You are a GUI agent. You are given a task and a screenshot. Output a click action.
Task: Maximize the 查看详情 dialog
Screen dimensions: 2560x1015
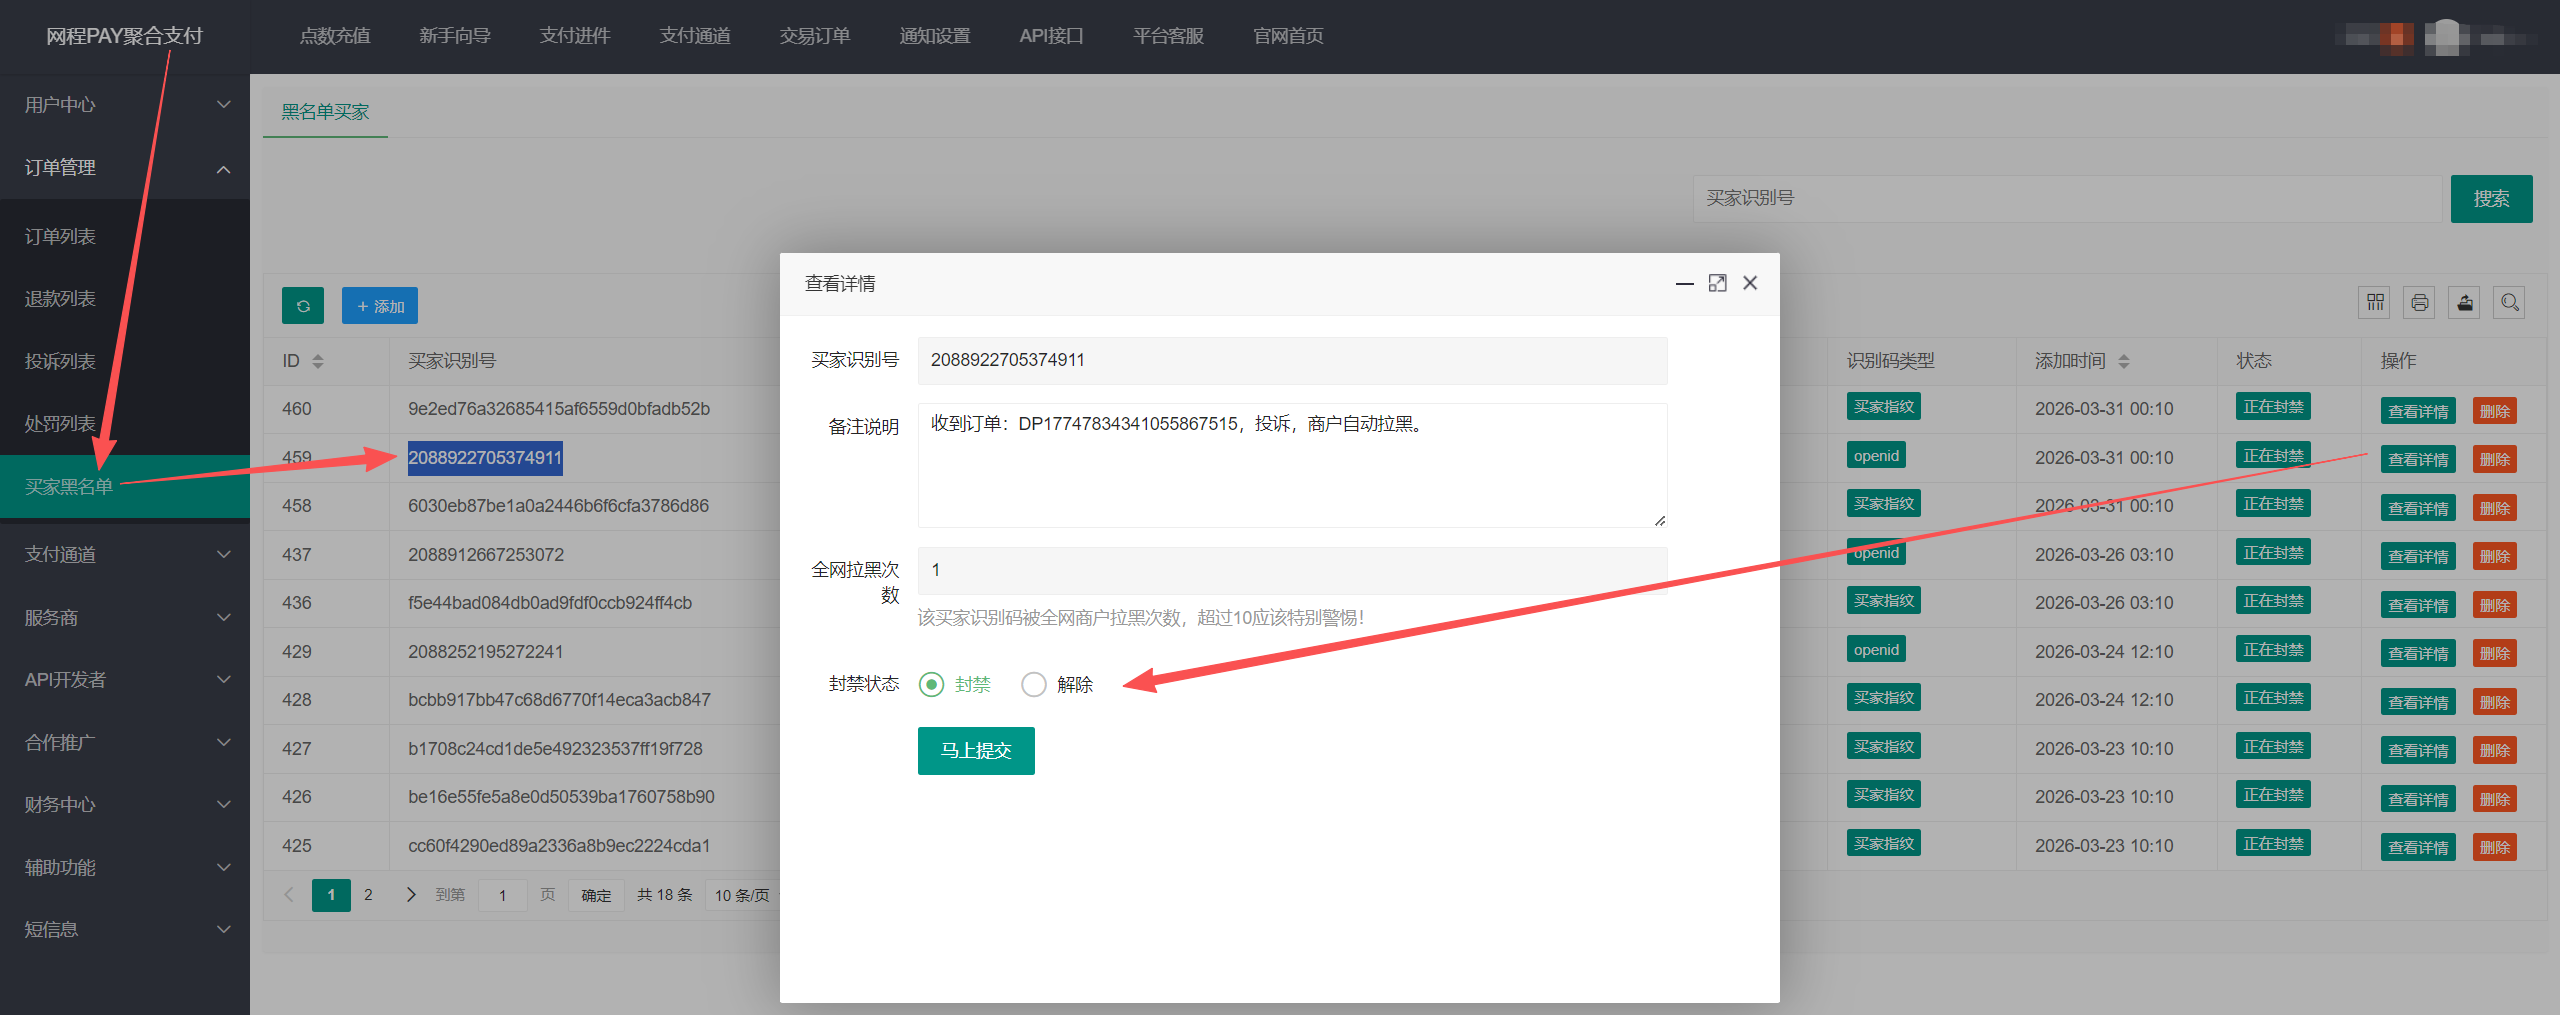1717,284
